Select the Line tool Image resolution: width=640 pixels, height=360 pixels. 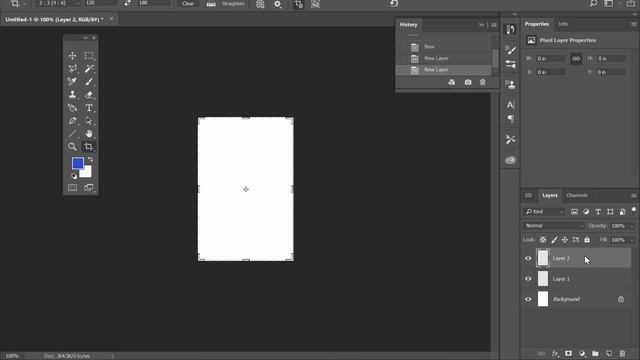coord(72,133)
